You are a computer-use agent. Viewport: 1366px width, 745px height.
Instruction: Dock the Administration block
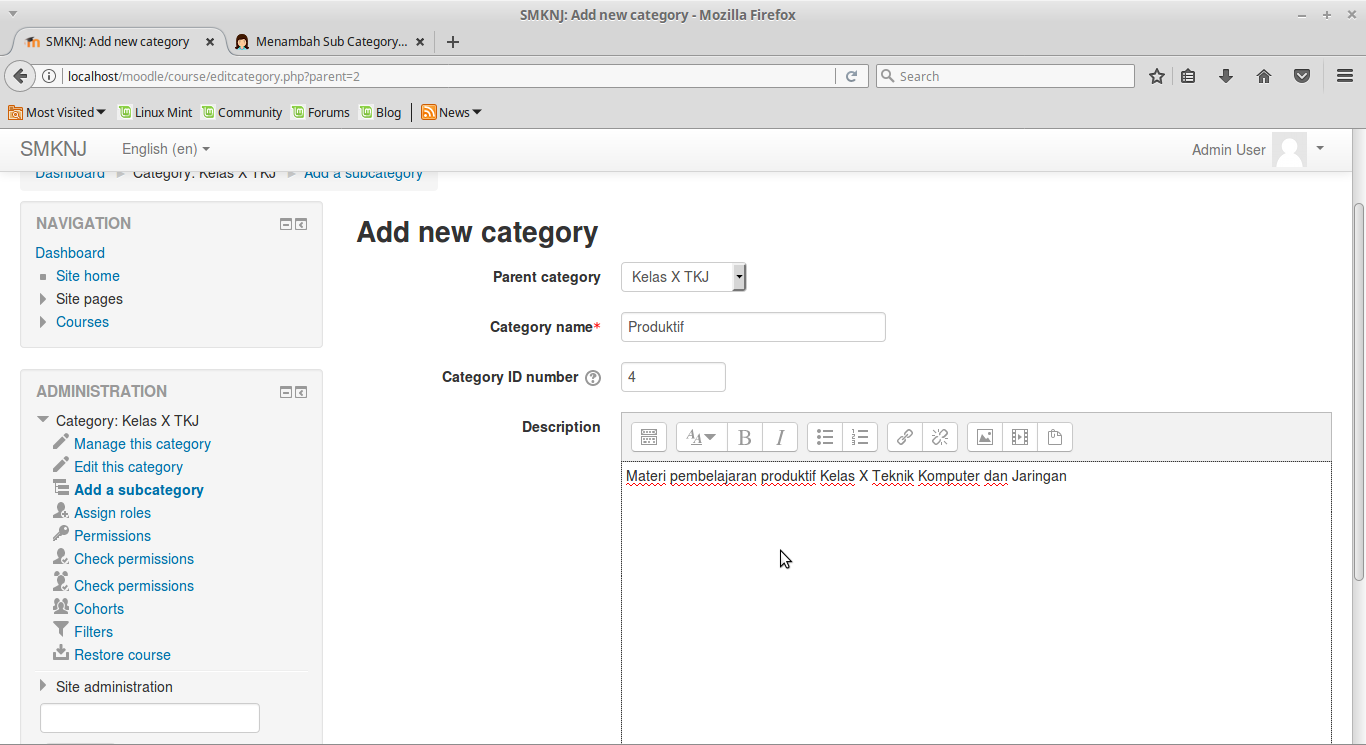(301, 393)
